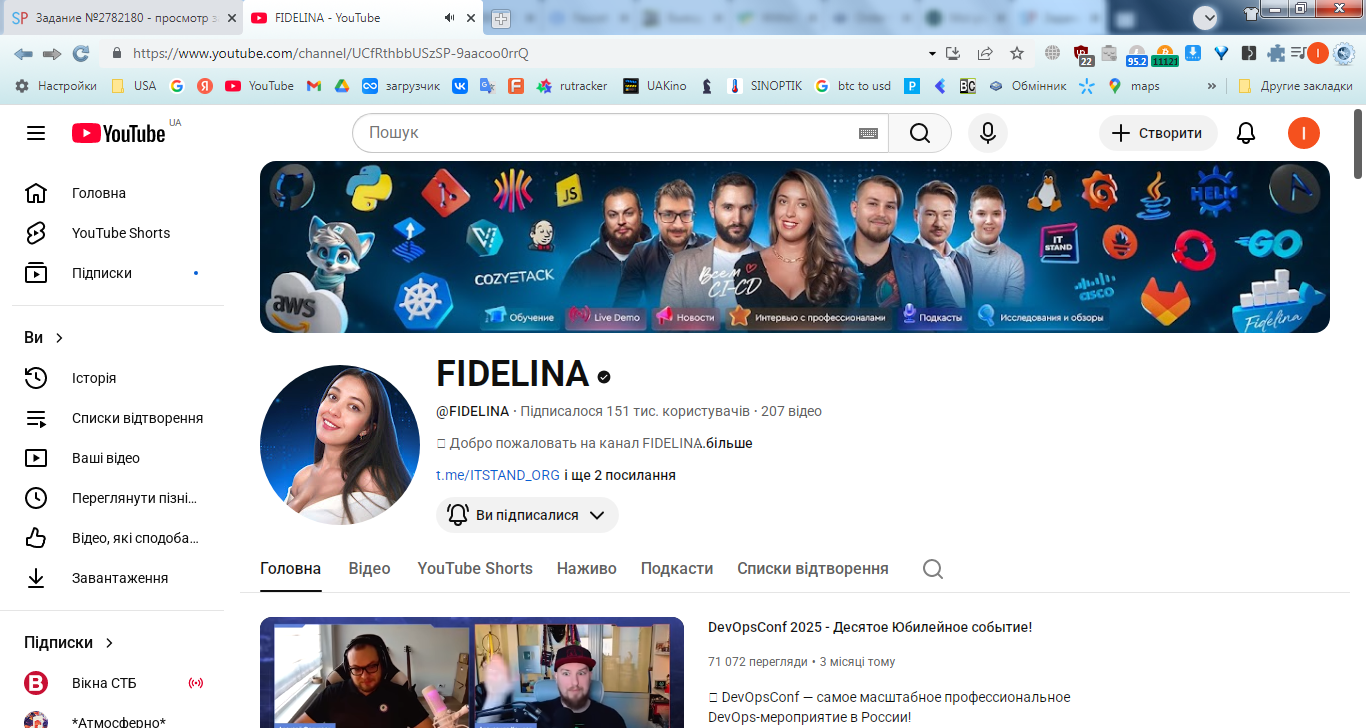Click the magnifier search button
The height and width of the screenshot is (728, 1366).
point(920,133)
